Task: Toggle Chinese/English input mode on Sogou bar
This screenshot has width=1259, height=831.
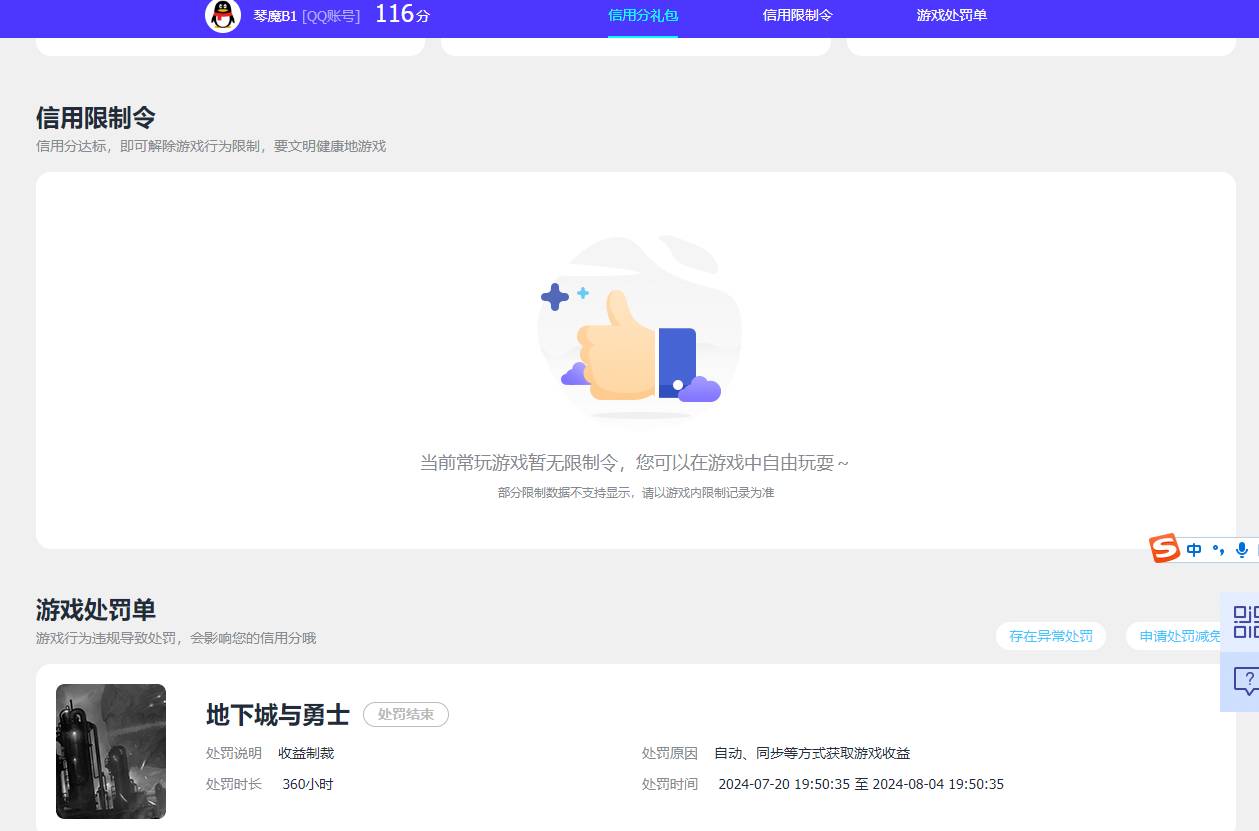Action: pyautogui.click(x=1193, y=549)
